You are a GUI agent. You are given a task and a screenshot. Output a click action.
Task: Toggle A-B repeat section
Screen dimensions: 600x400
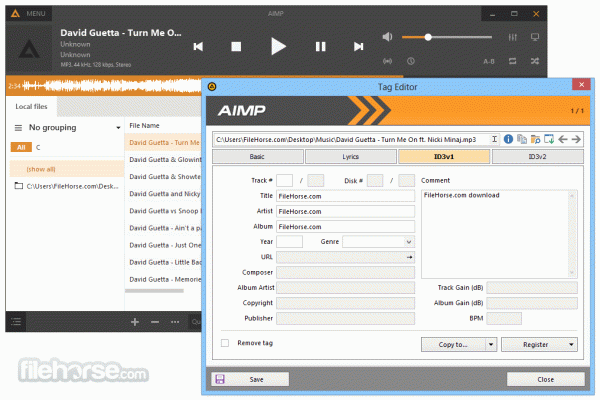(x=489, y=61)
